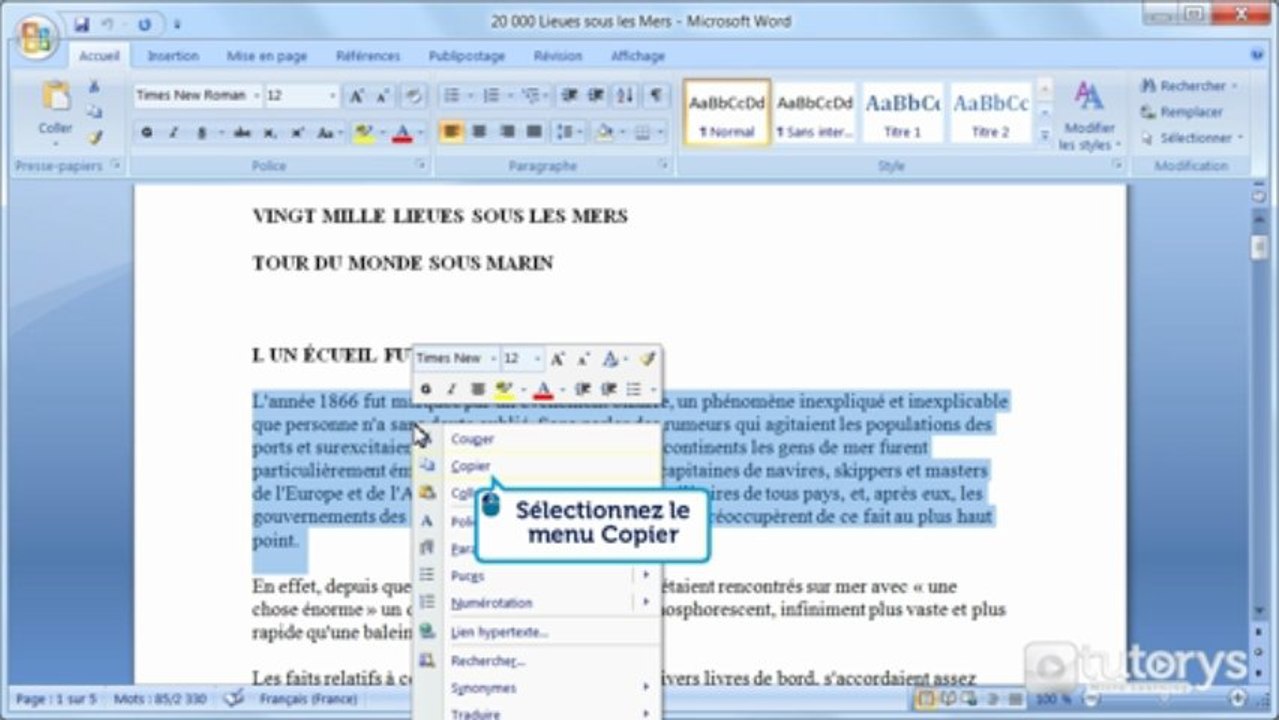This screenshot has width=1279, height=720.
Task: Click the ribbon decrease indent icon
Action: (570, 96)
